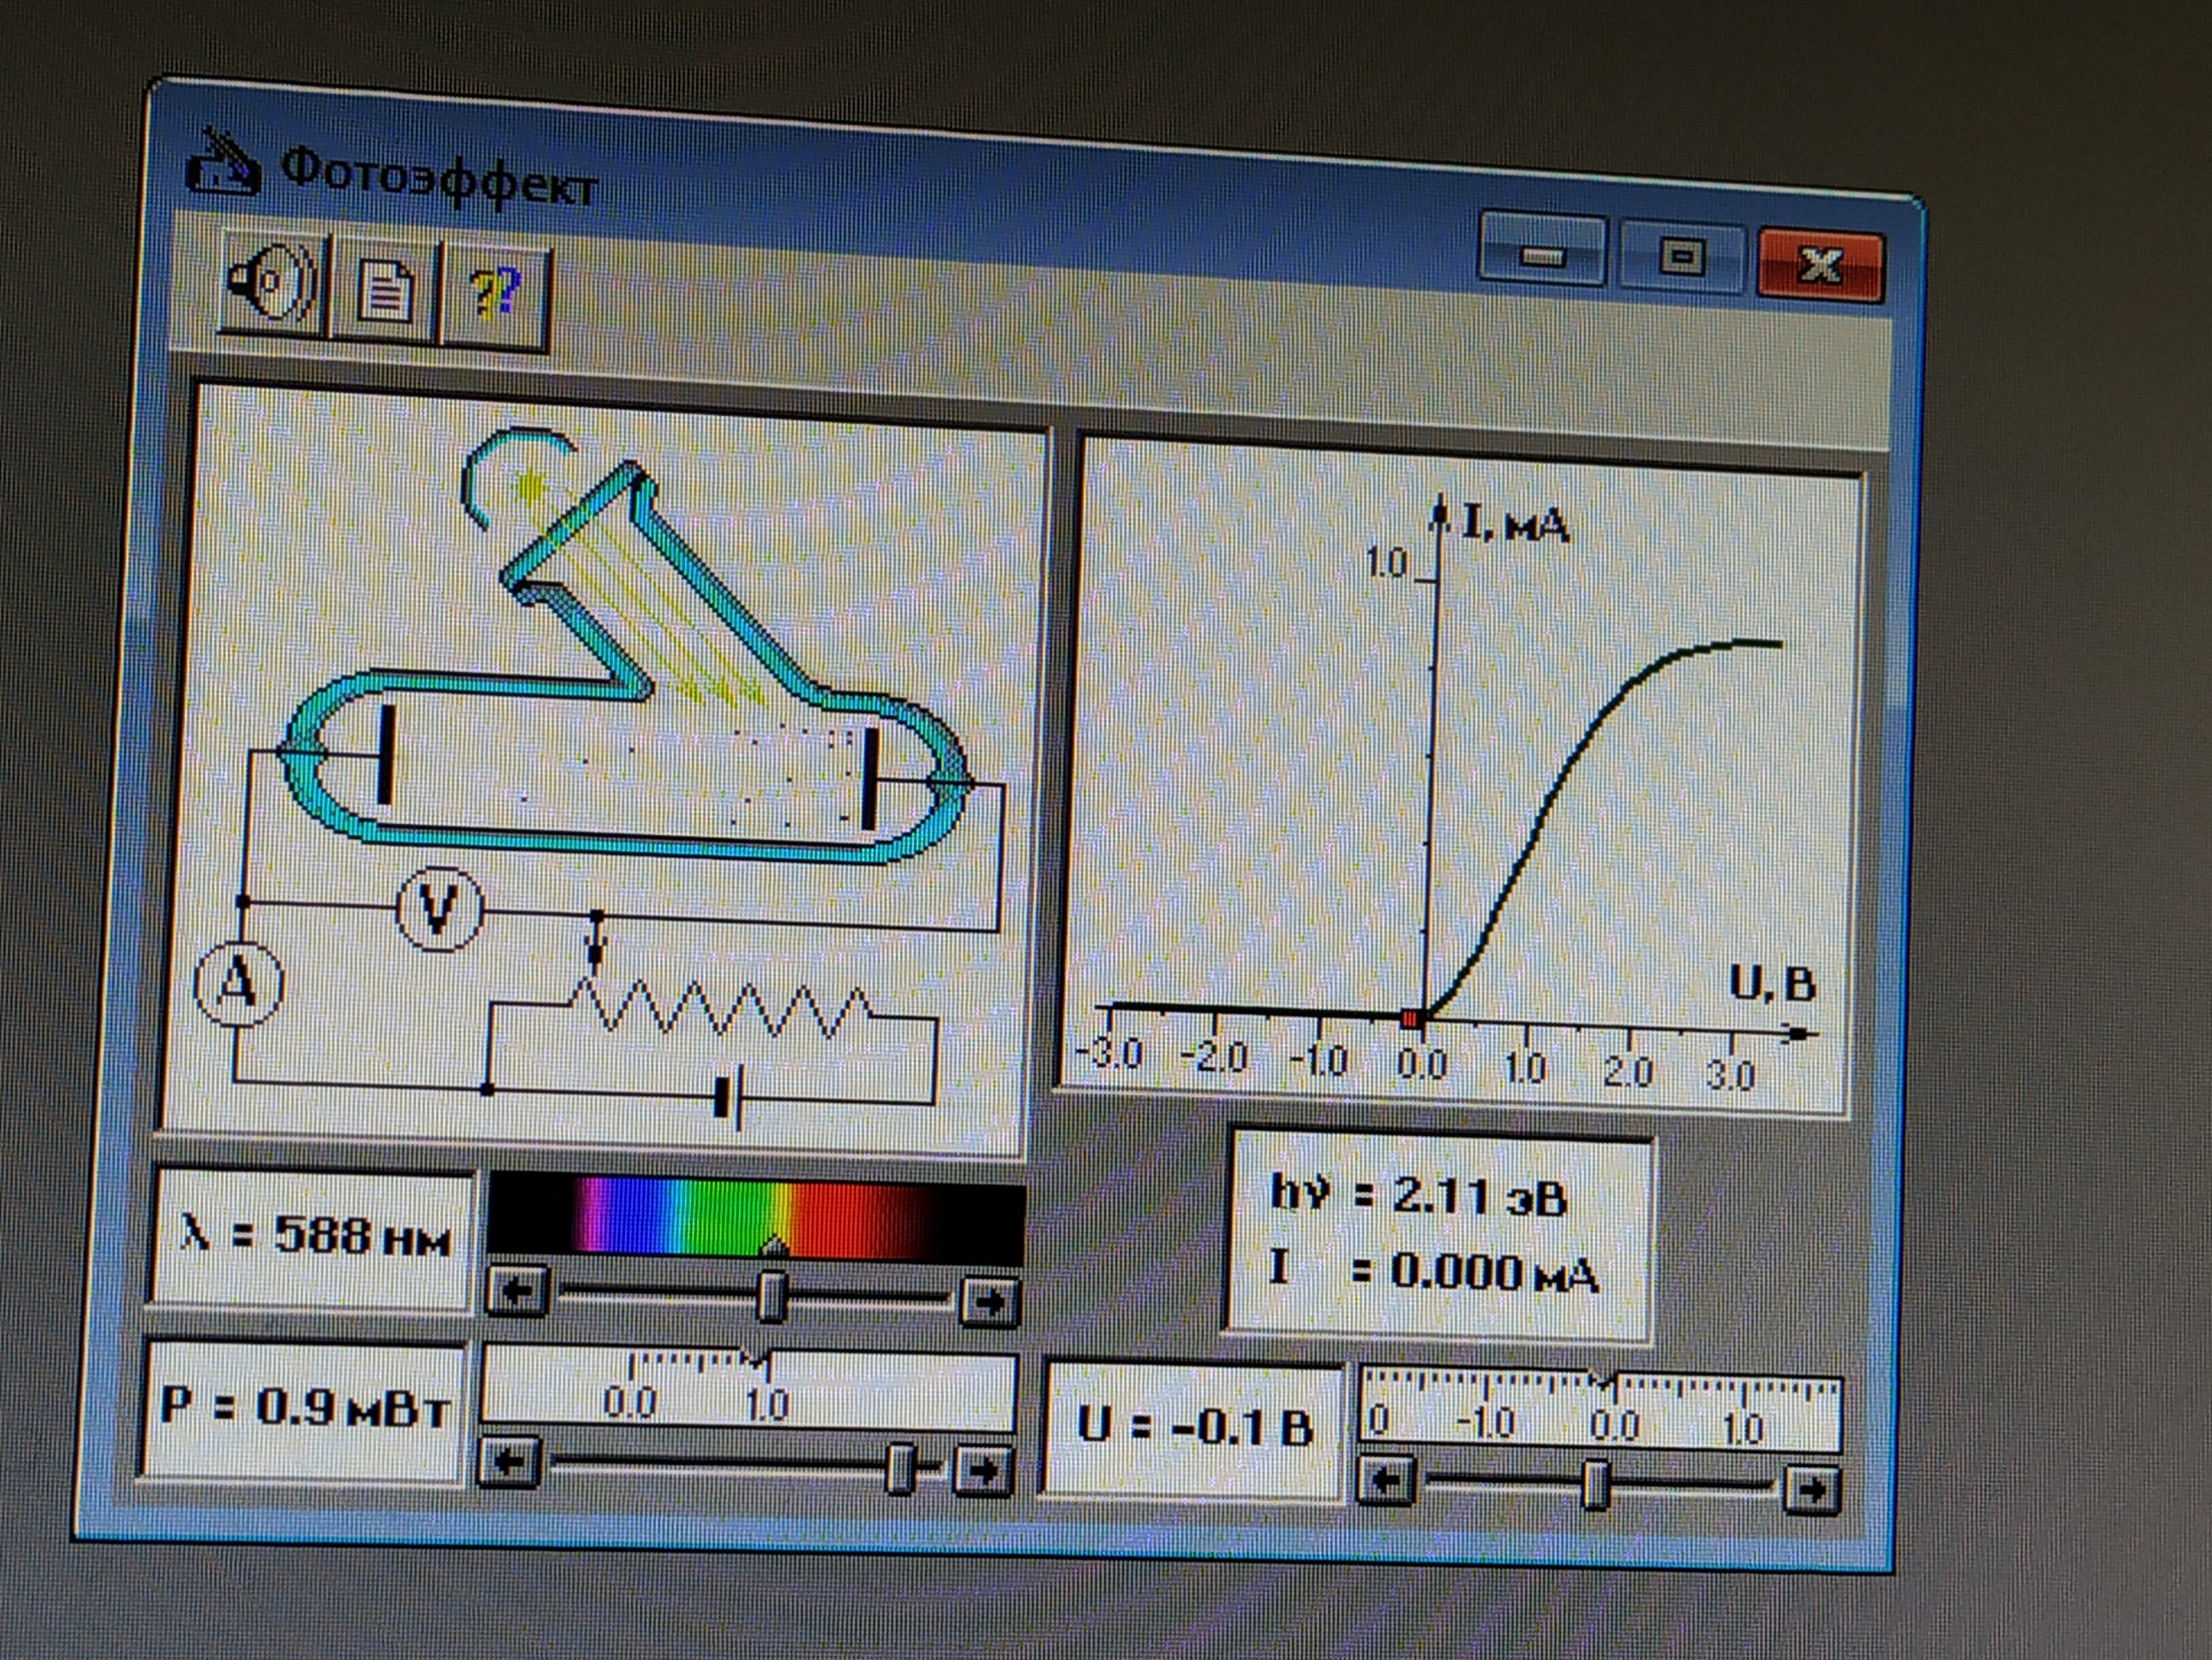The height and width of the screenshot is (1660, 2212).
Task: Click the λ = 588 нм field
Action: point(313,1236)
